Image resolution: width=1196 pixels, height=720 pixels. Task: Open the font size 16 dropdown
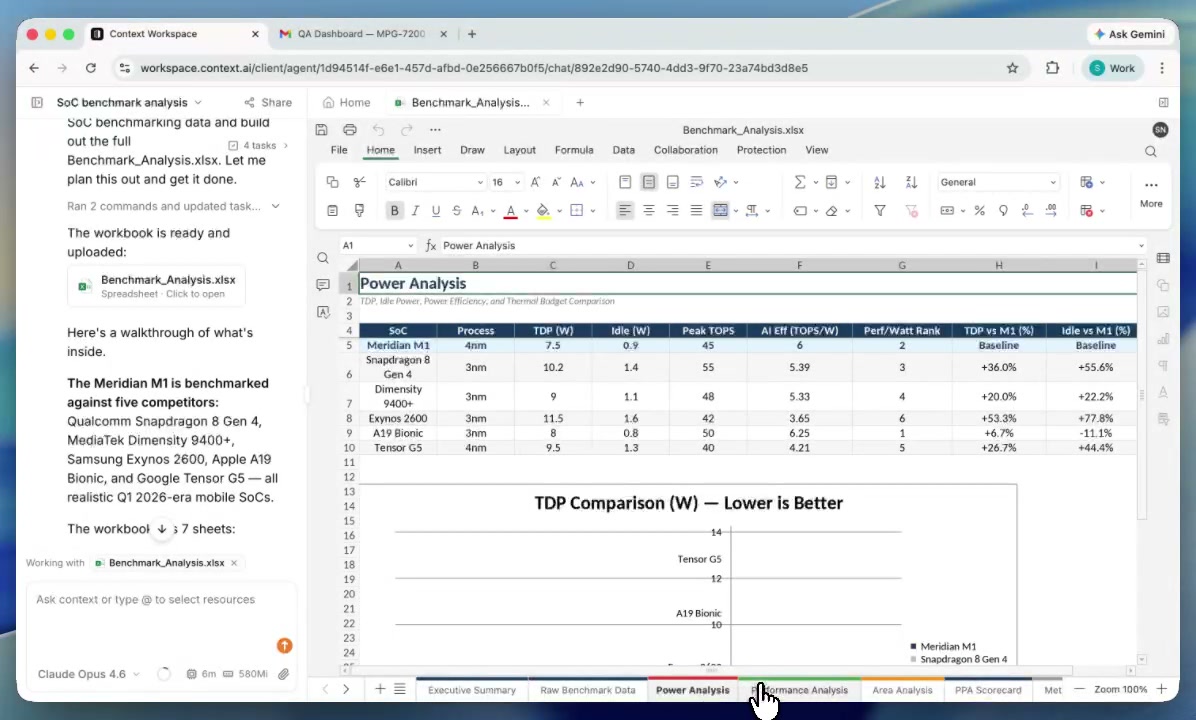click(517, 182)
